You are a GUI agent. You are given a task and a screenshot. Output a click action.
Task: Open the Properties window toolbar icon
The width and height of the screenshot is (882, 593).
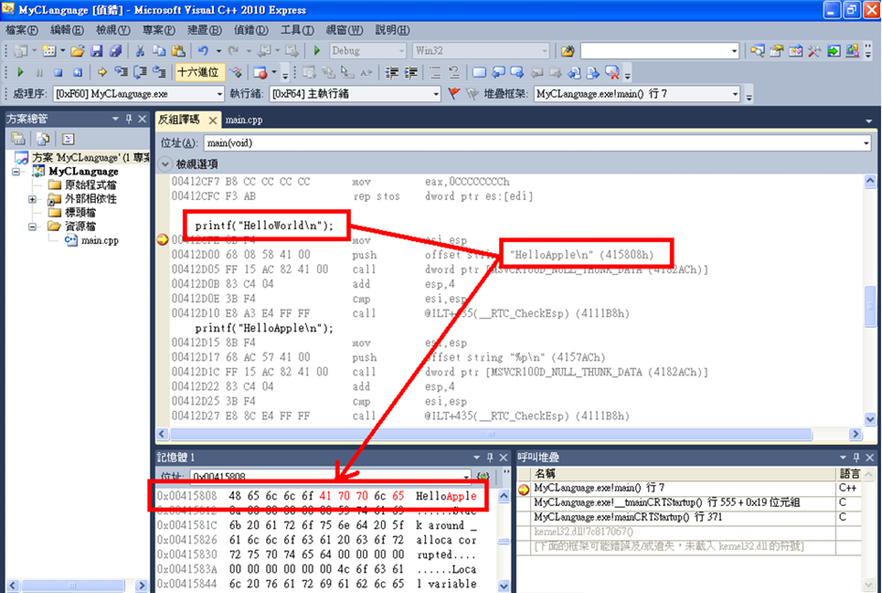[x=776, y=51]
